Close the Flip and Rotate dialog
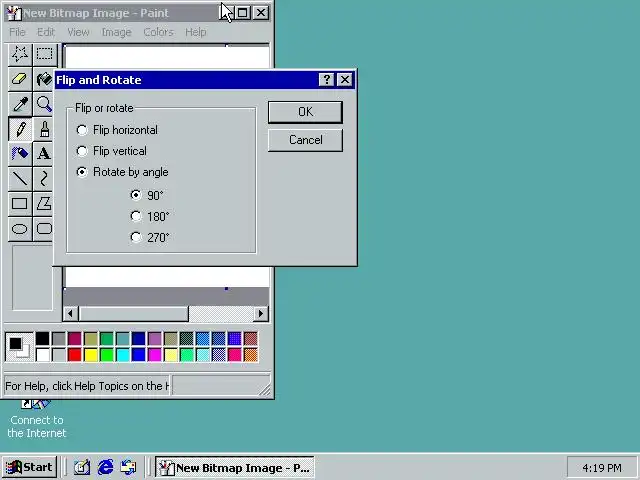The height and width of the screenshot is (480, 640). coord(345,80)
